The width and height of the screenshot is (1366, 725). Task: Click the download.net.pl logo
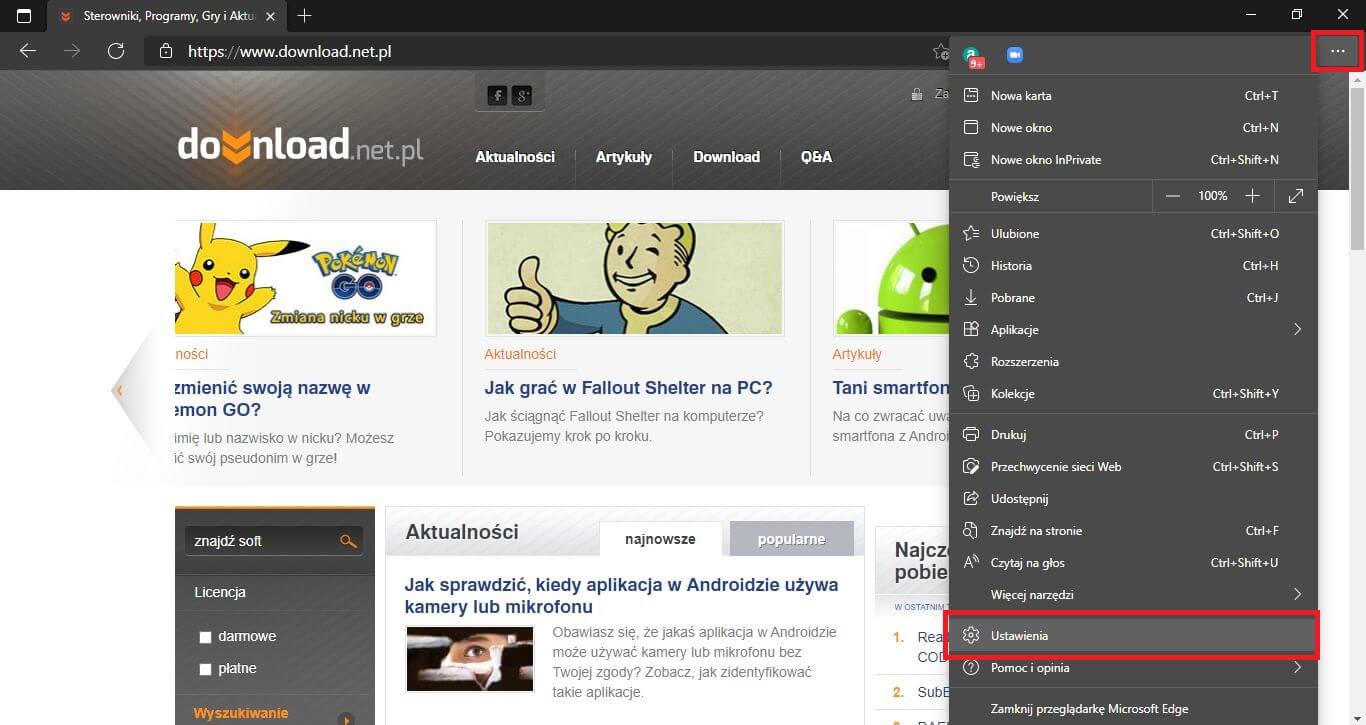click(300, 147)
